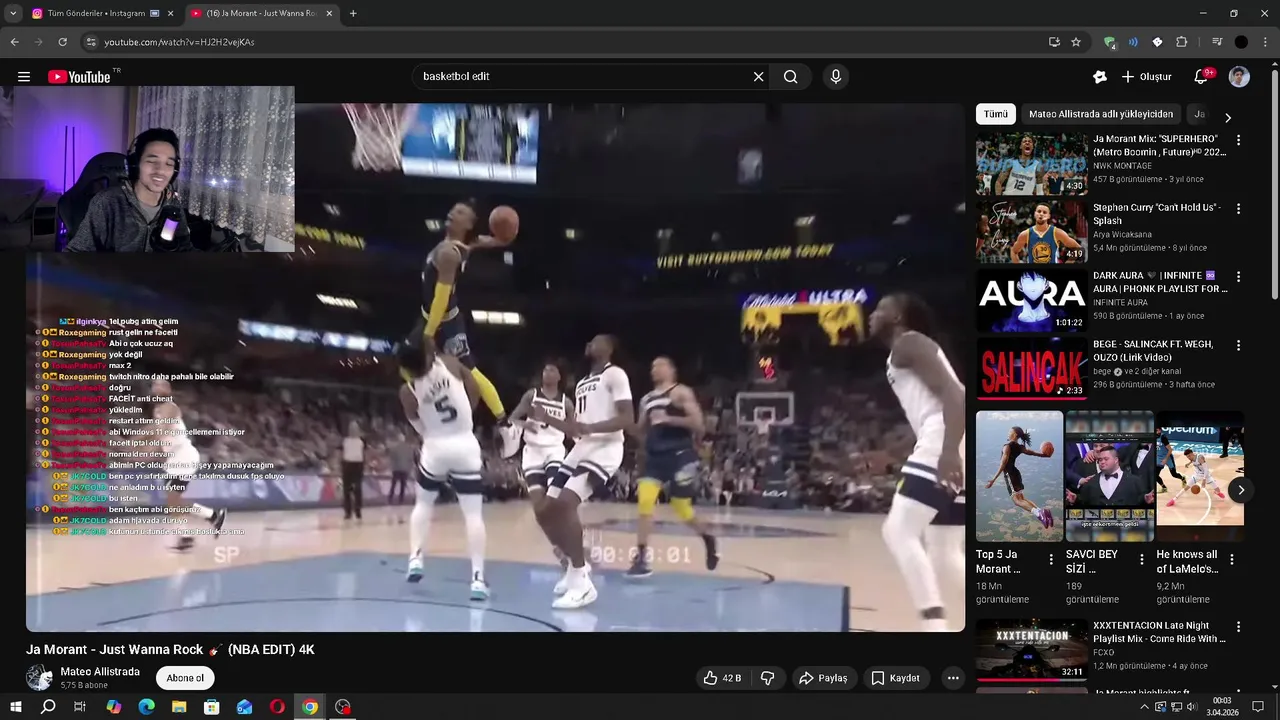Open Chrome three-dot menu
Image resolution: width=1280 pixels, height=720 pixels.
(x=1265, y=42)
